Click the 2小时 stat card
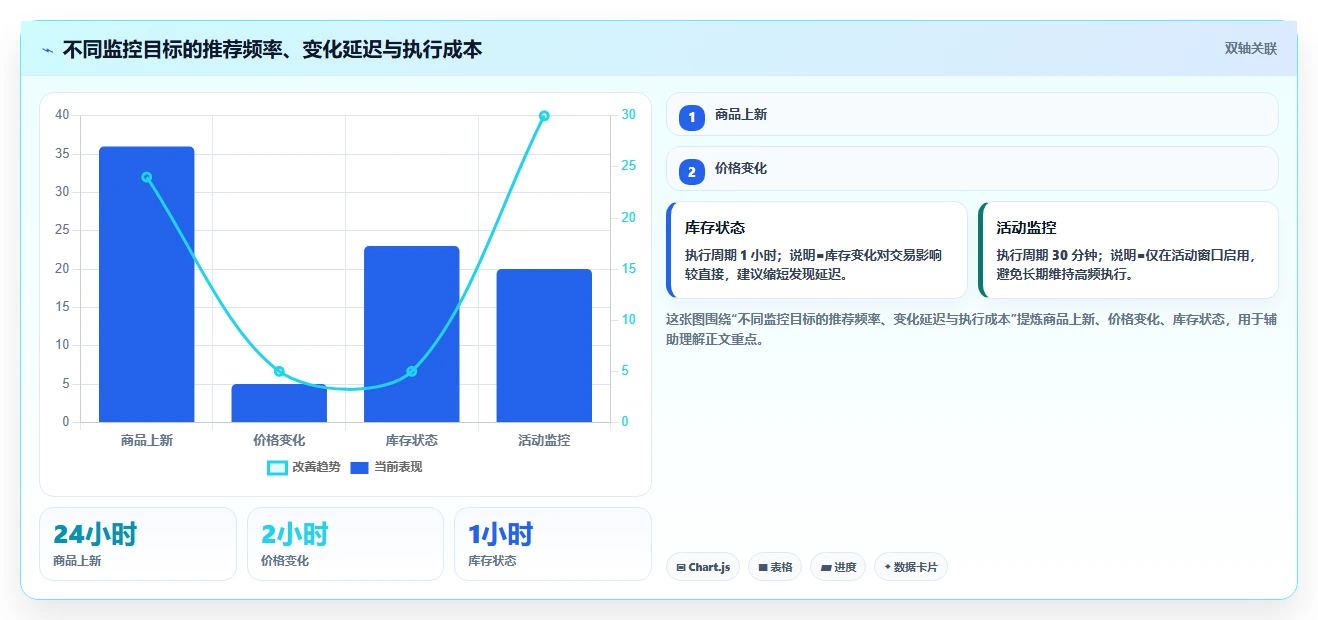 (x=345, y=544)
